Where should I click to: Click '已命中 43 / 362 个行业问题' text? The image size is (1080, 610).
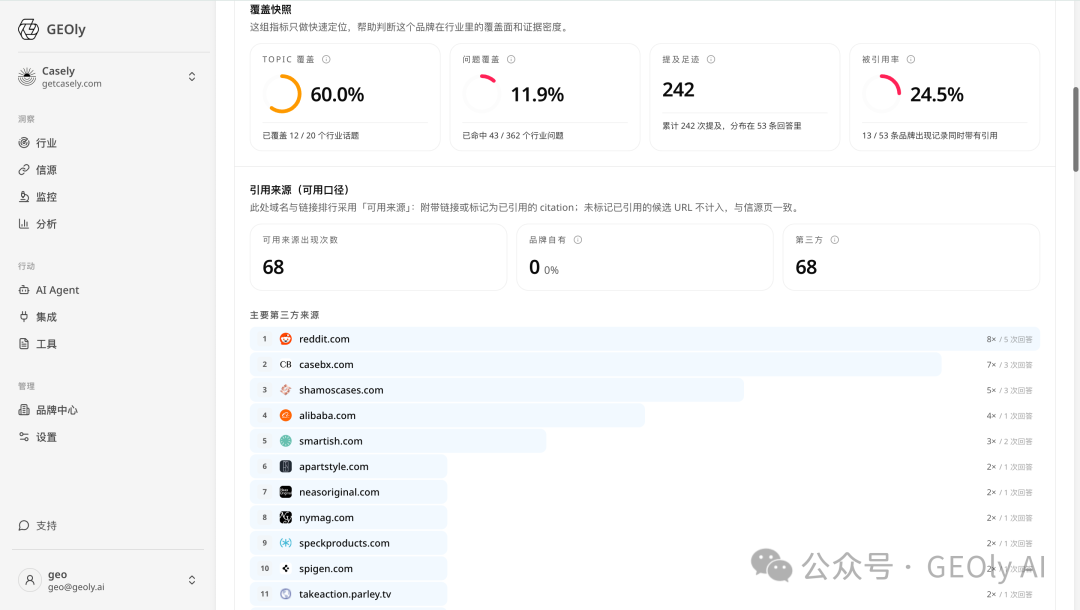pos(513,136)
